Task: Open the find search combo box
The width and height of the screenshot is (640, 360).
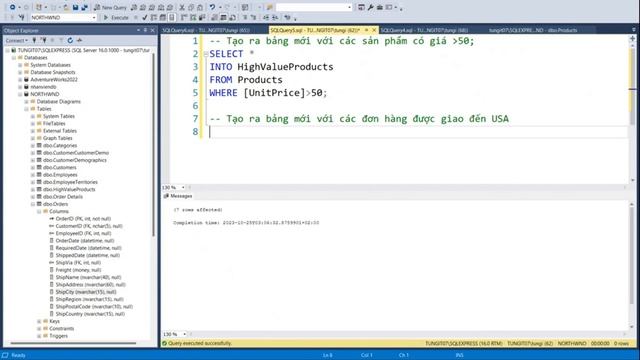Action: [313, 7]
